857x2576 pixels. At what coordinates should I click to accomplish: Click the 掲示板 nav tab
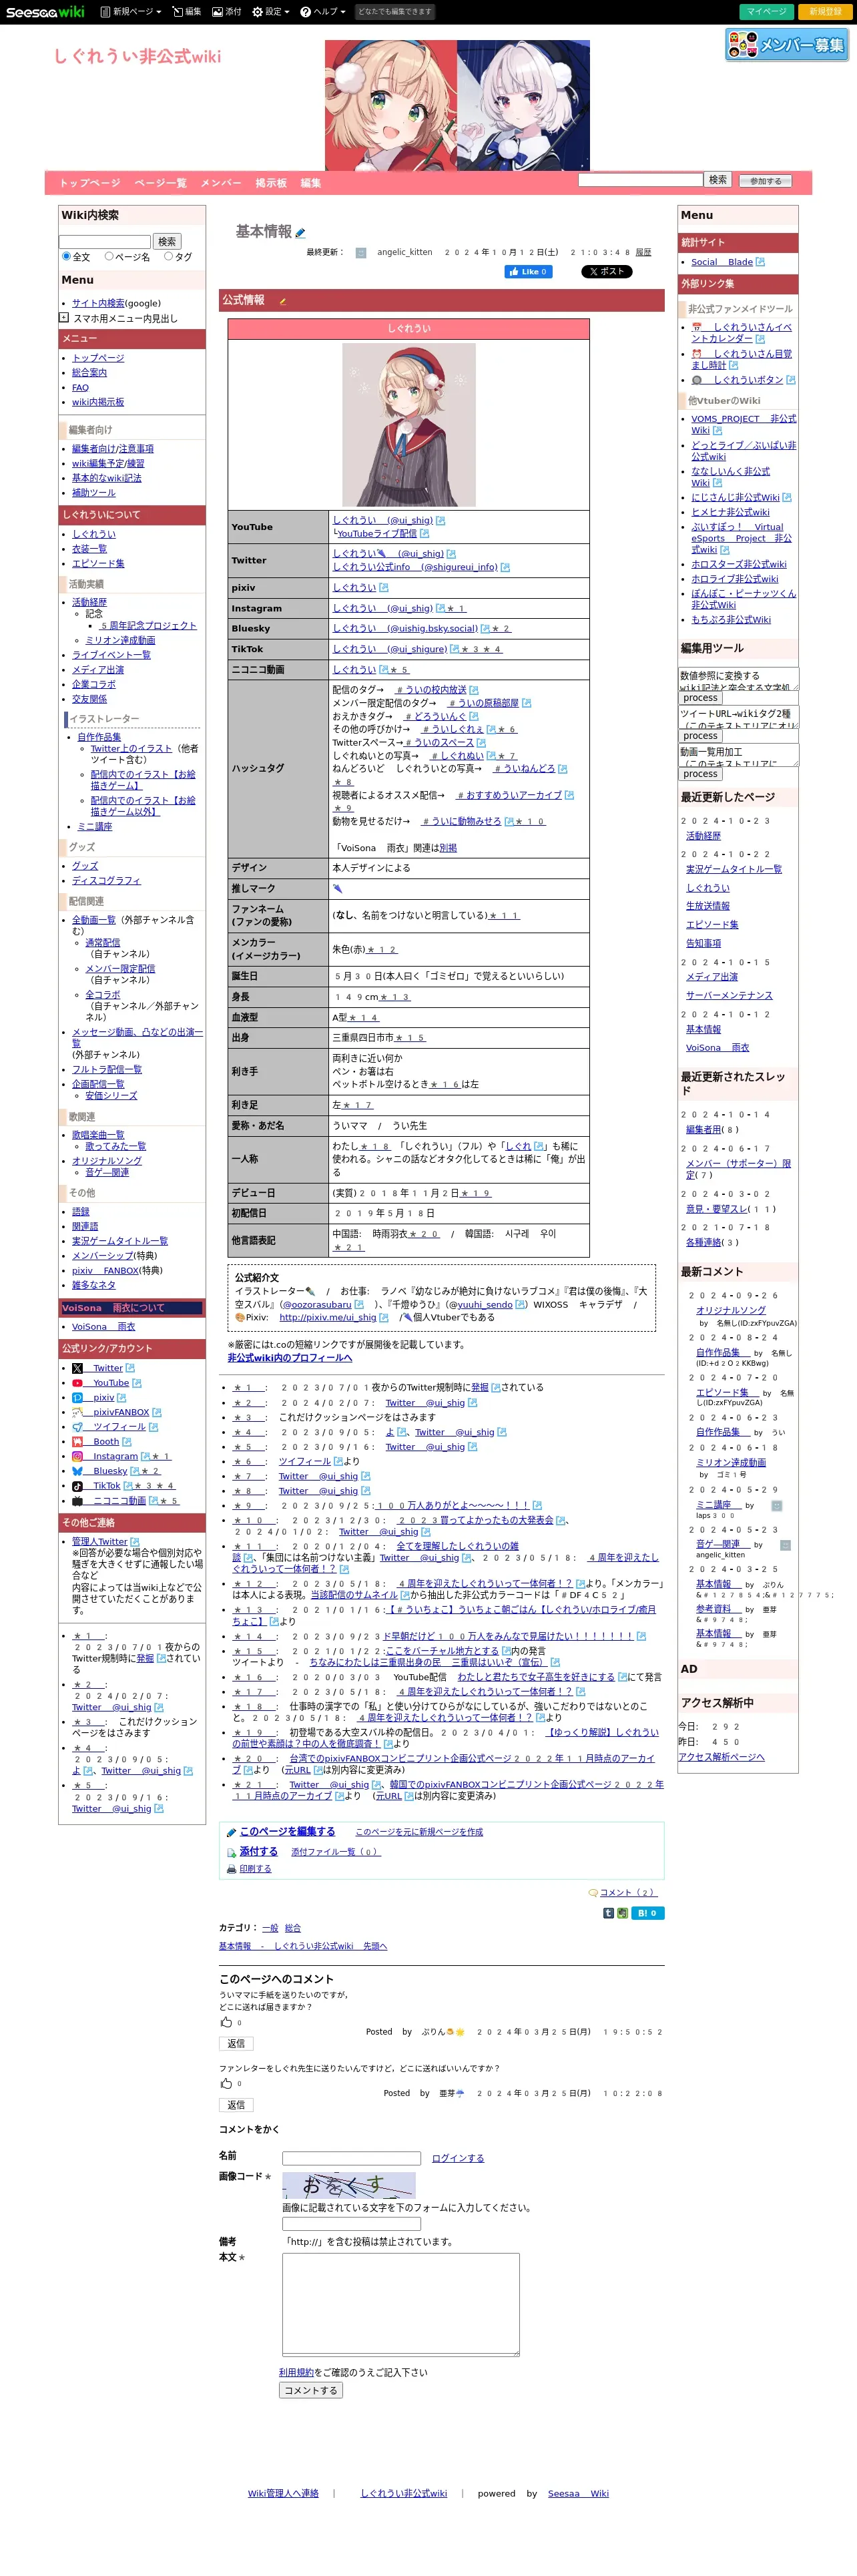tap(271, 183)
